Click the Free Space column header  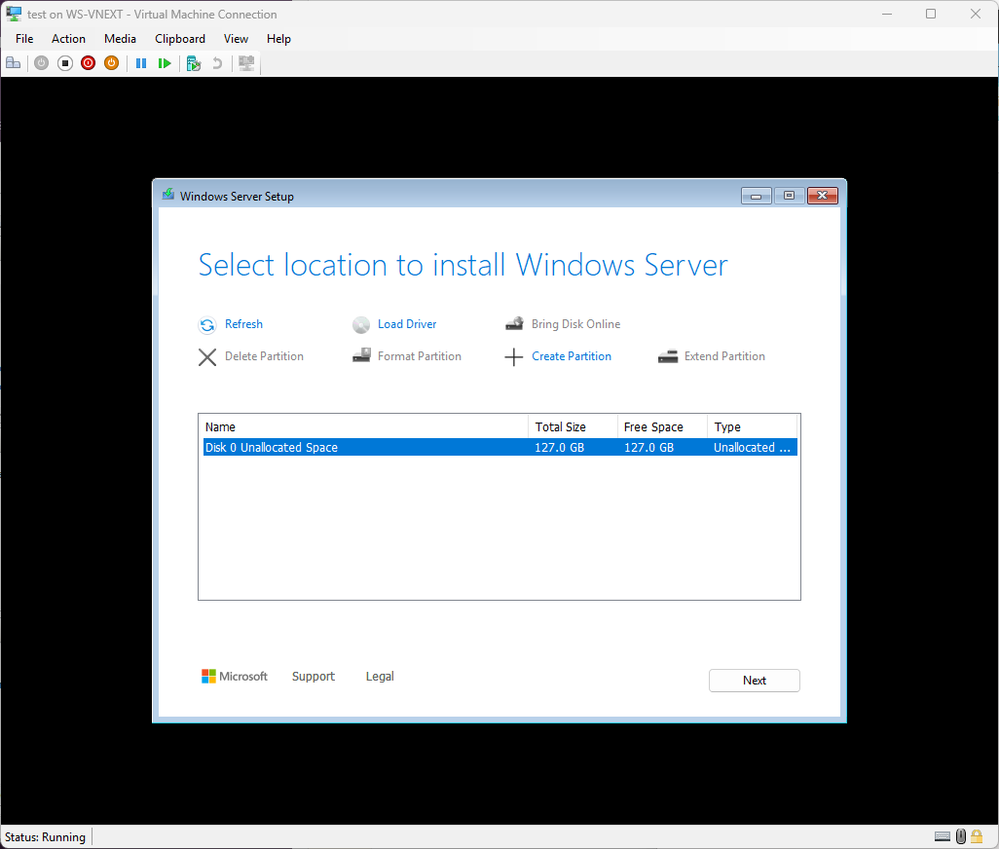[663, 427]
